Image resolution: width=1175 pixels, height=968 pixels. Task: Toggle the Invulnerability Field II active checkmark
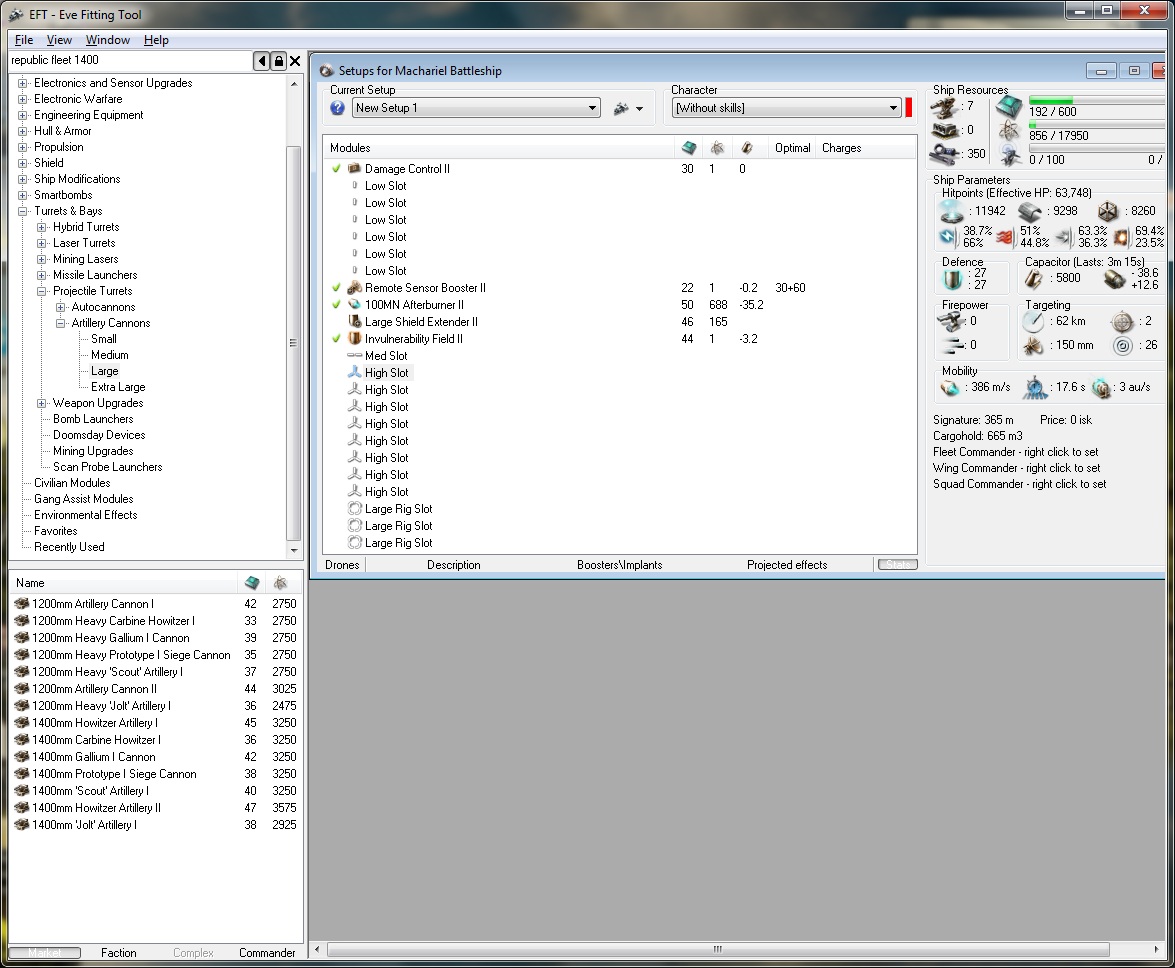pos(337,339)
